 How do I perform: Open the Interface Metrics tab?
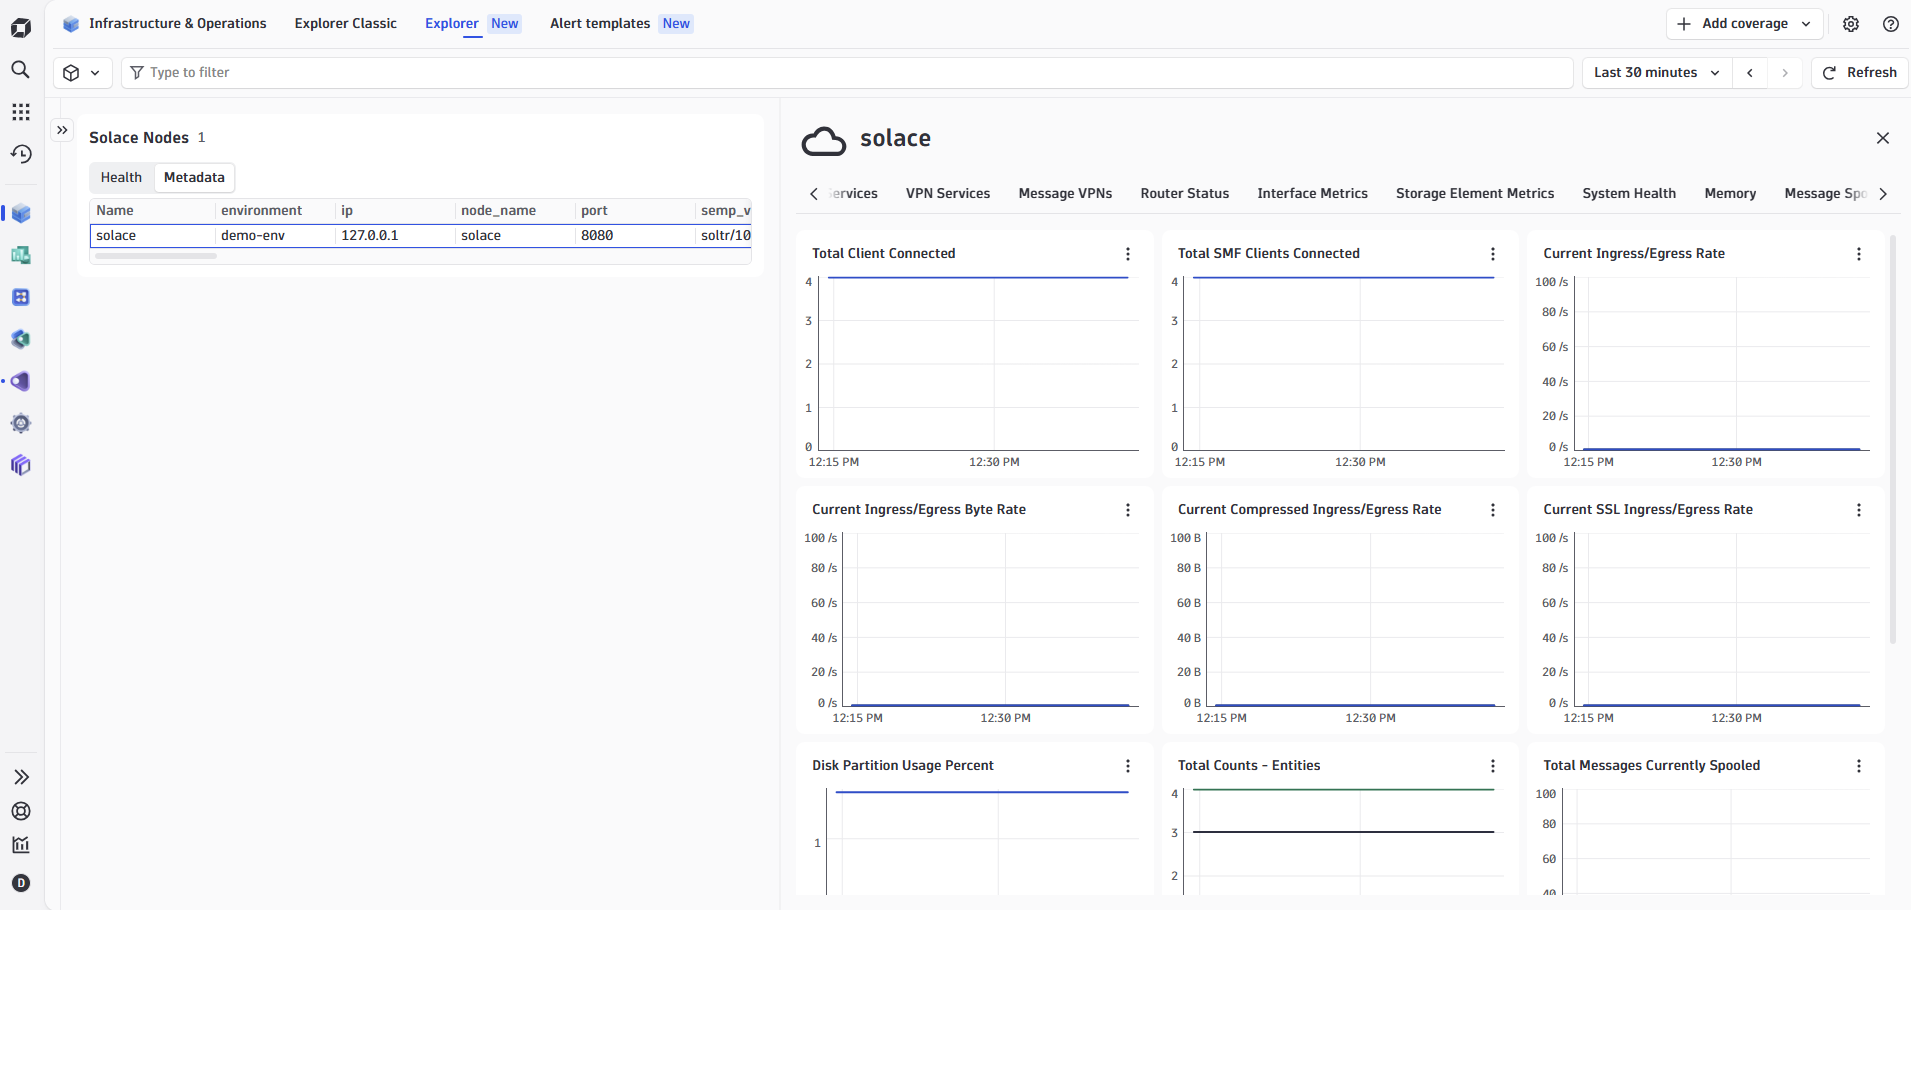click(1312, 194)
